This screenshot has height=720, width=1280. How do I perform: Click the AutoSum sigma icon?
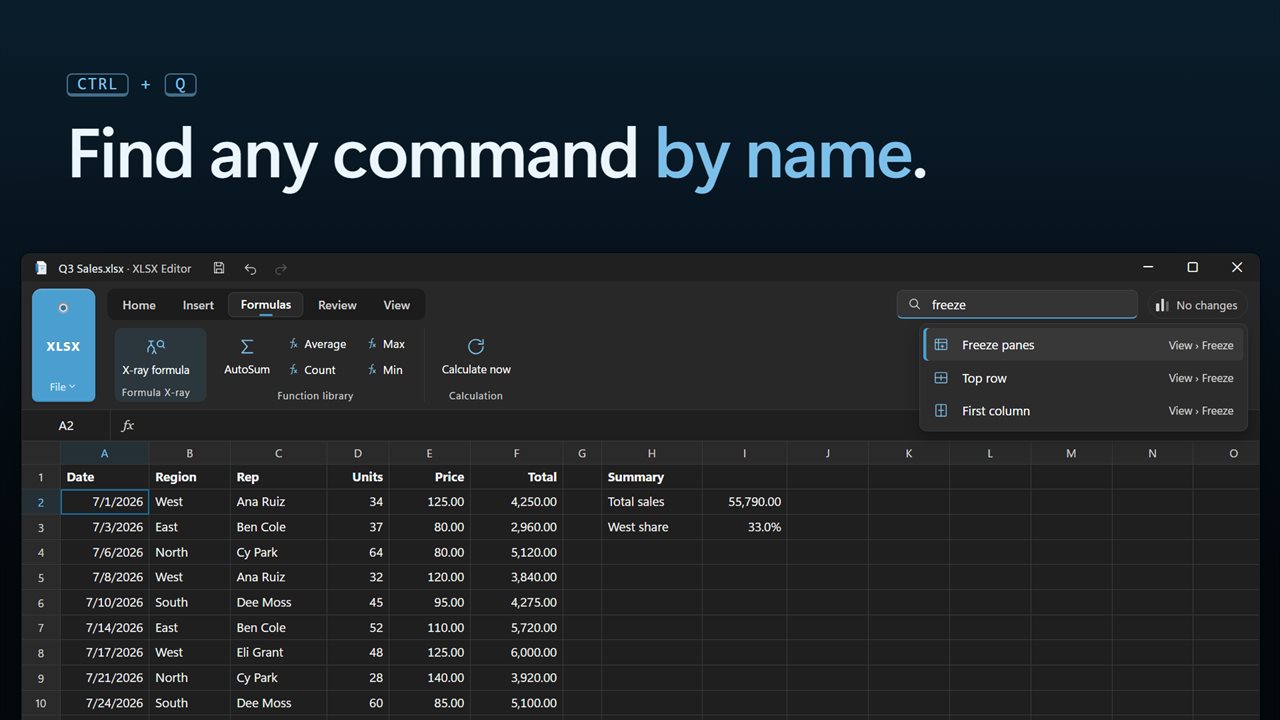[x=247, y=347]
